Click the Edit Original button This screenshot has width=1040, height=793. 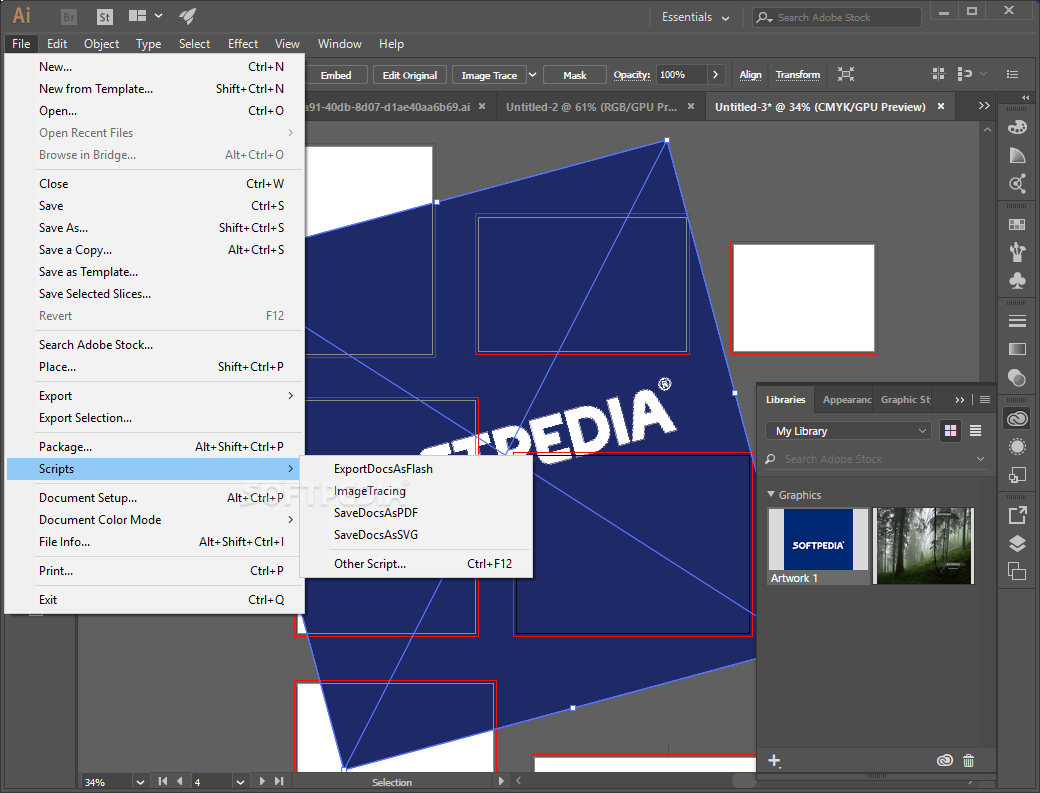point(410,75)
